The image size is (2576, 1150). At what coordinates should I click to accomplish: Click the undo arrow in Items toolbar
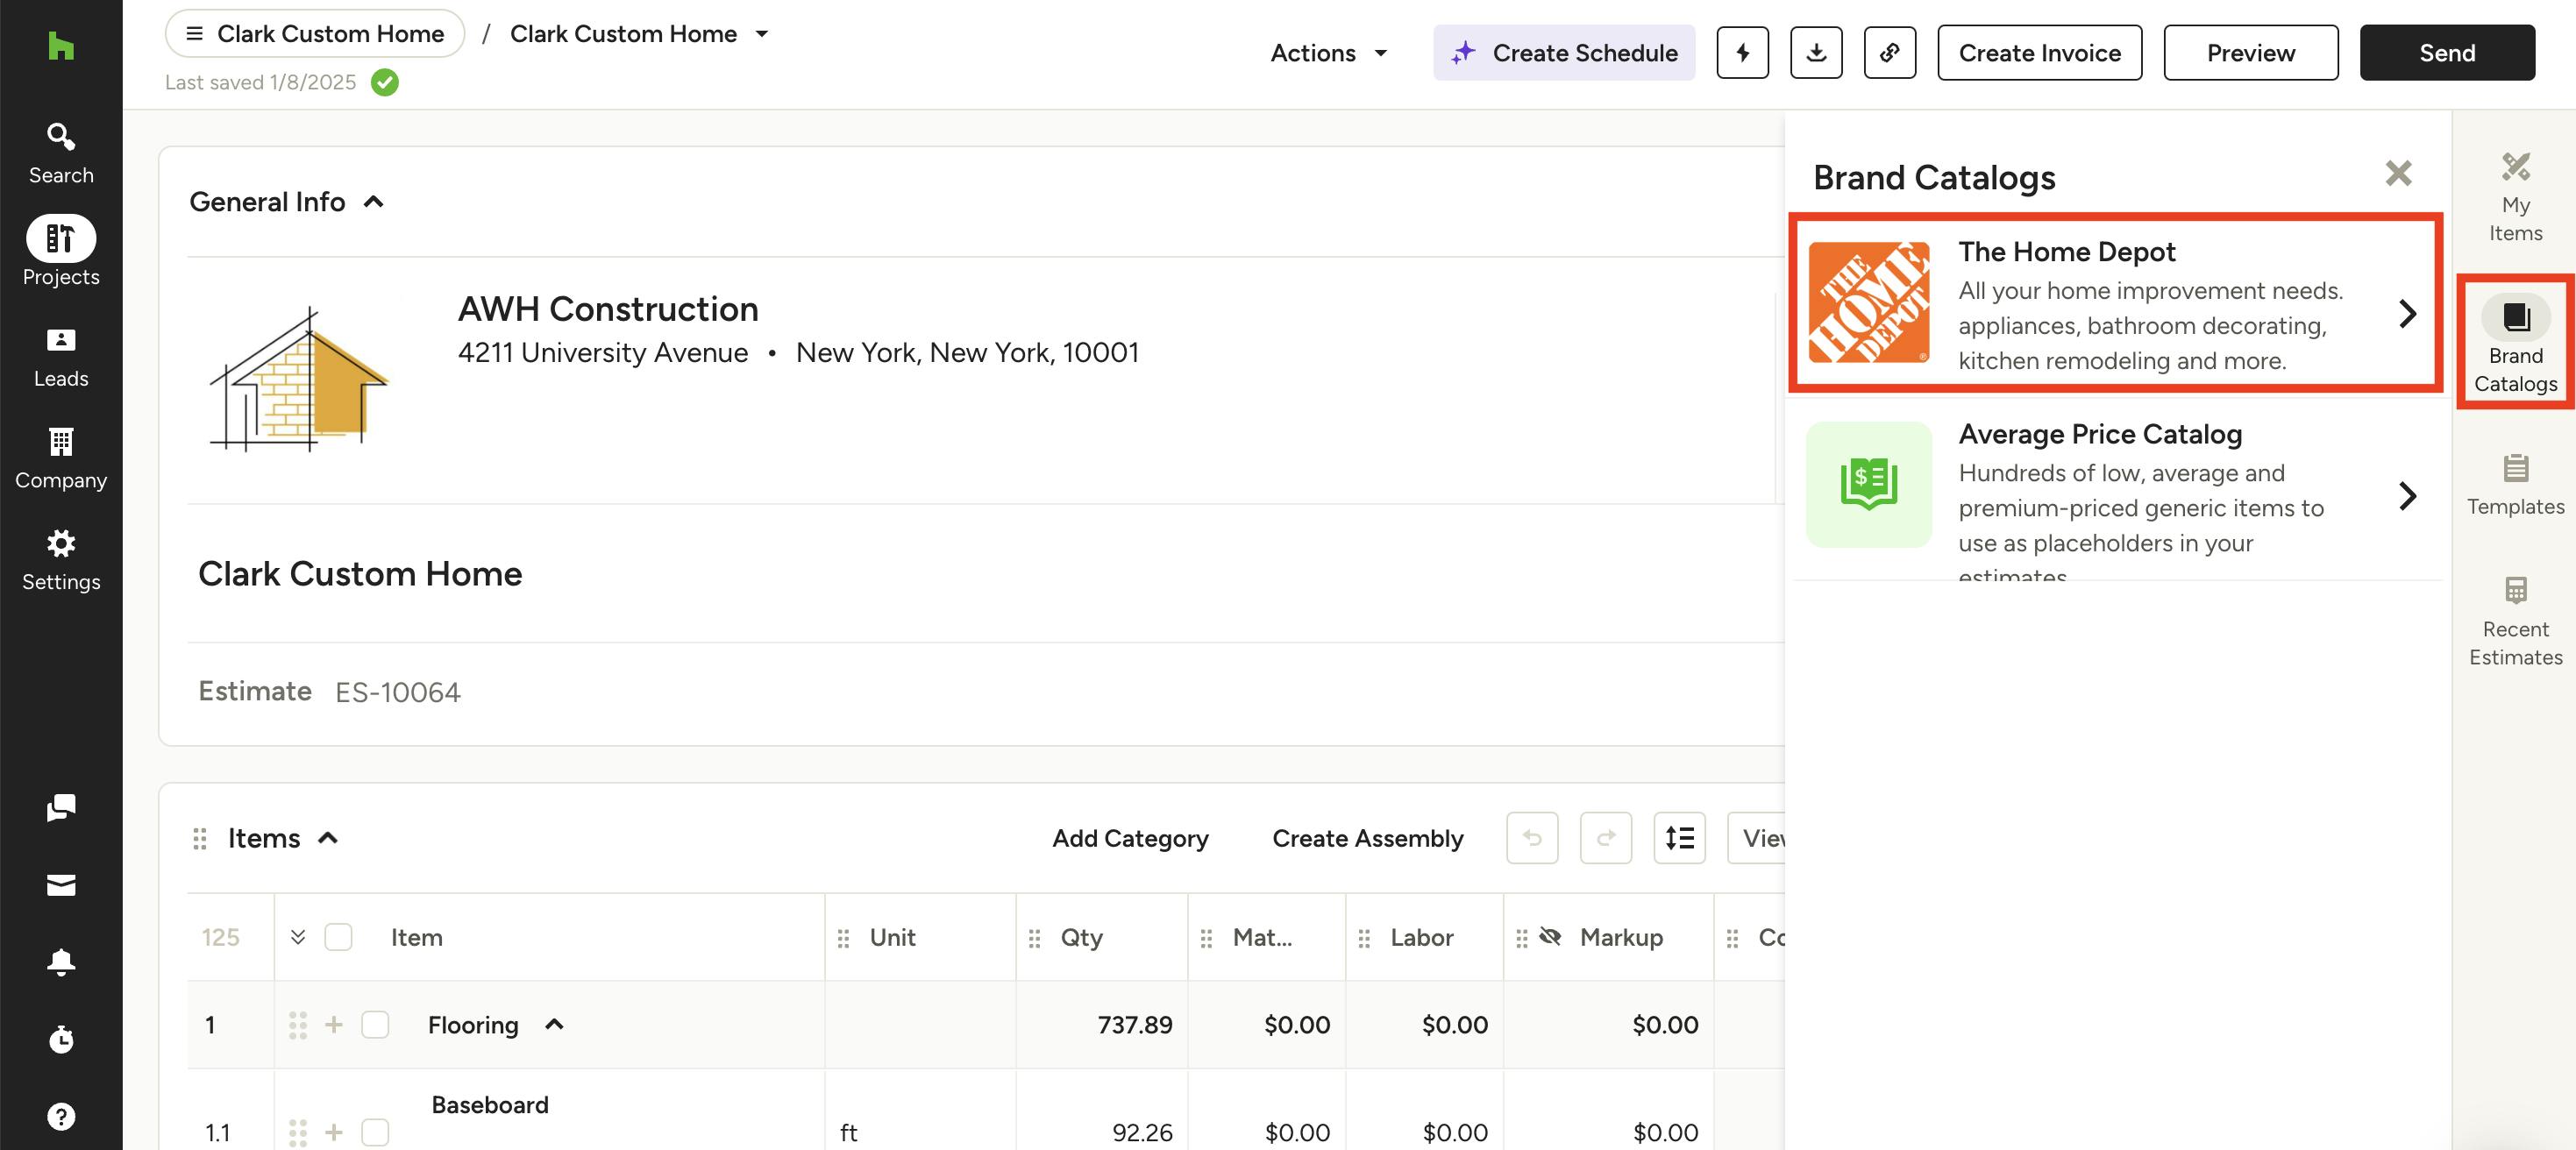(1532, 838)
